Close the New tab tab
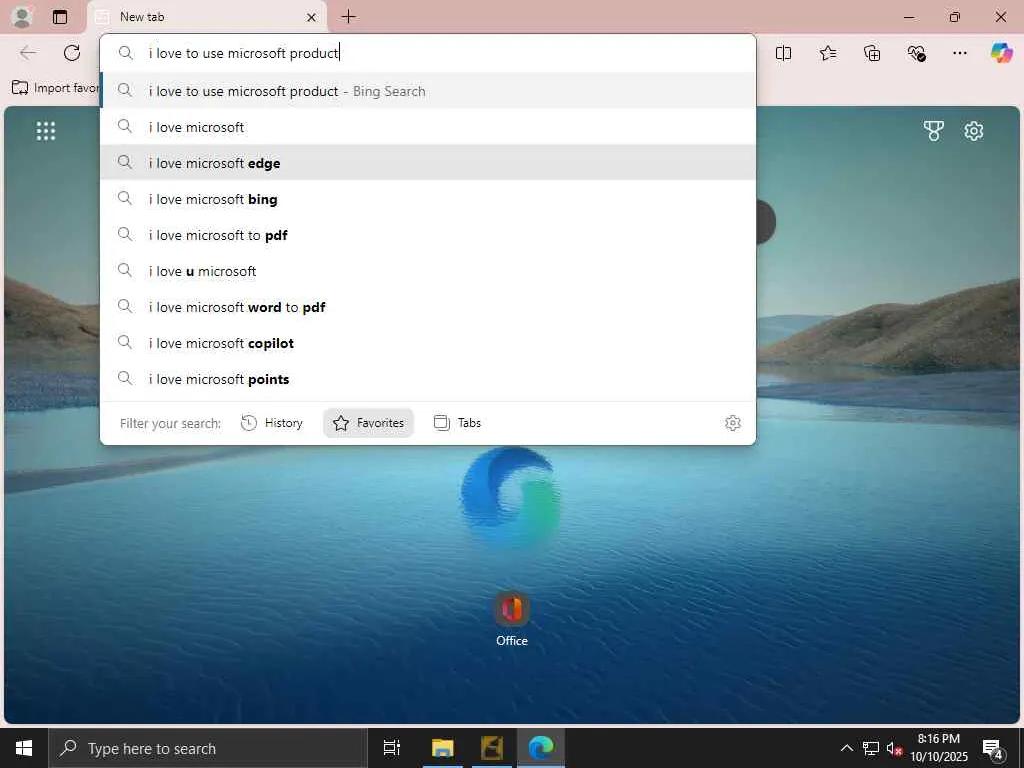This screenshot has width=1024, height=768. pos(312,17)
